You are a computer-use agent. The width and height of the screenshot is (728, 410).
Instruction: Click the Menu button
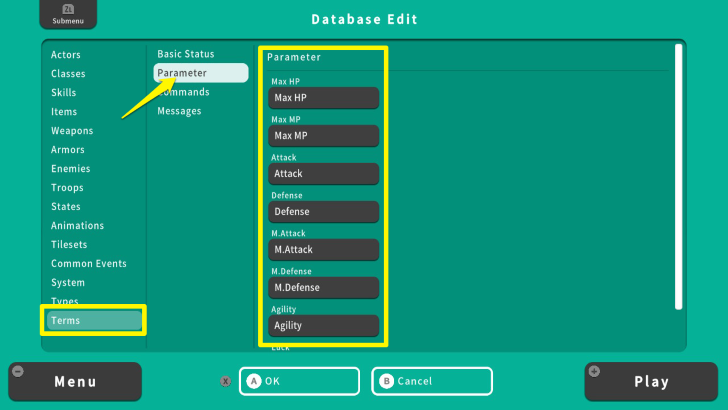(x=75, y=382)
